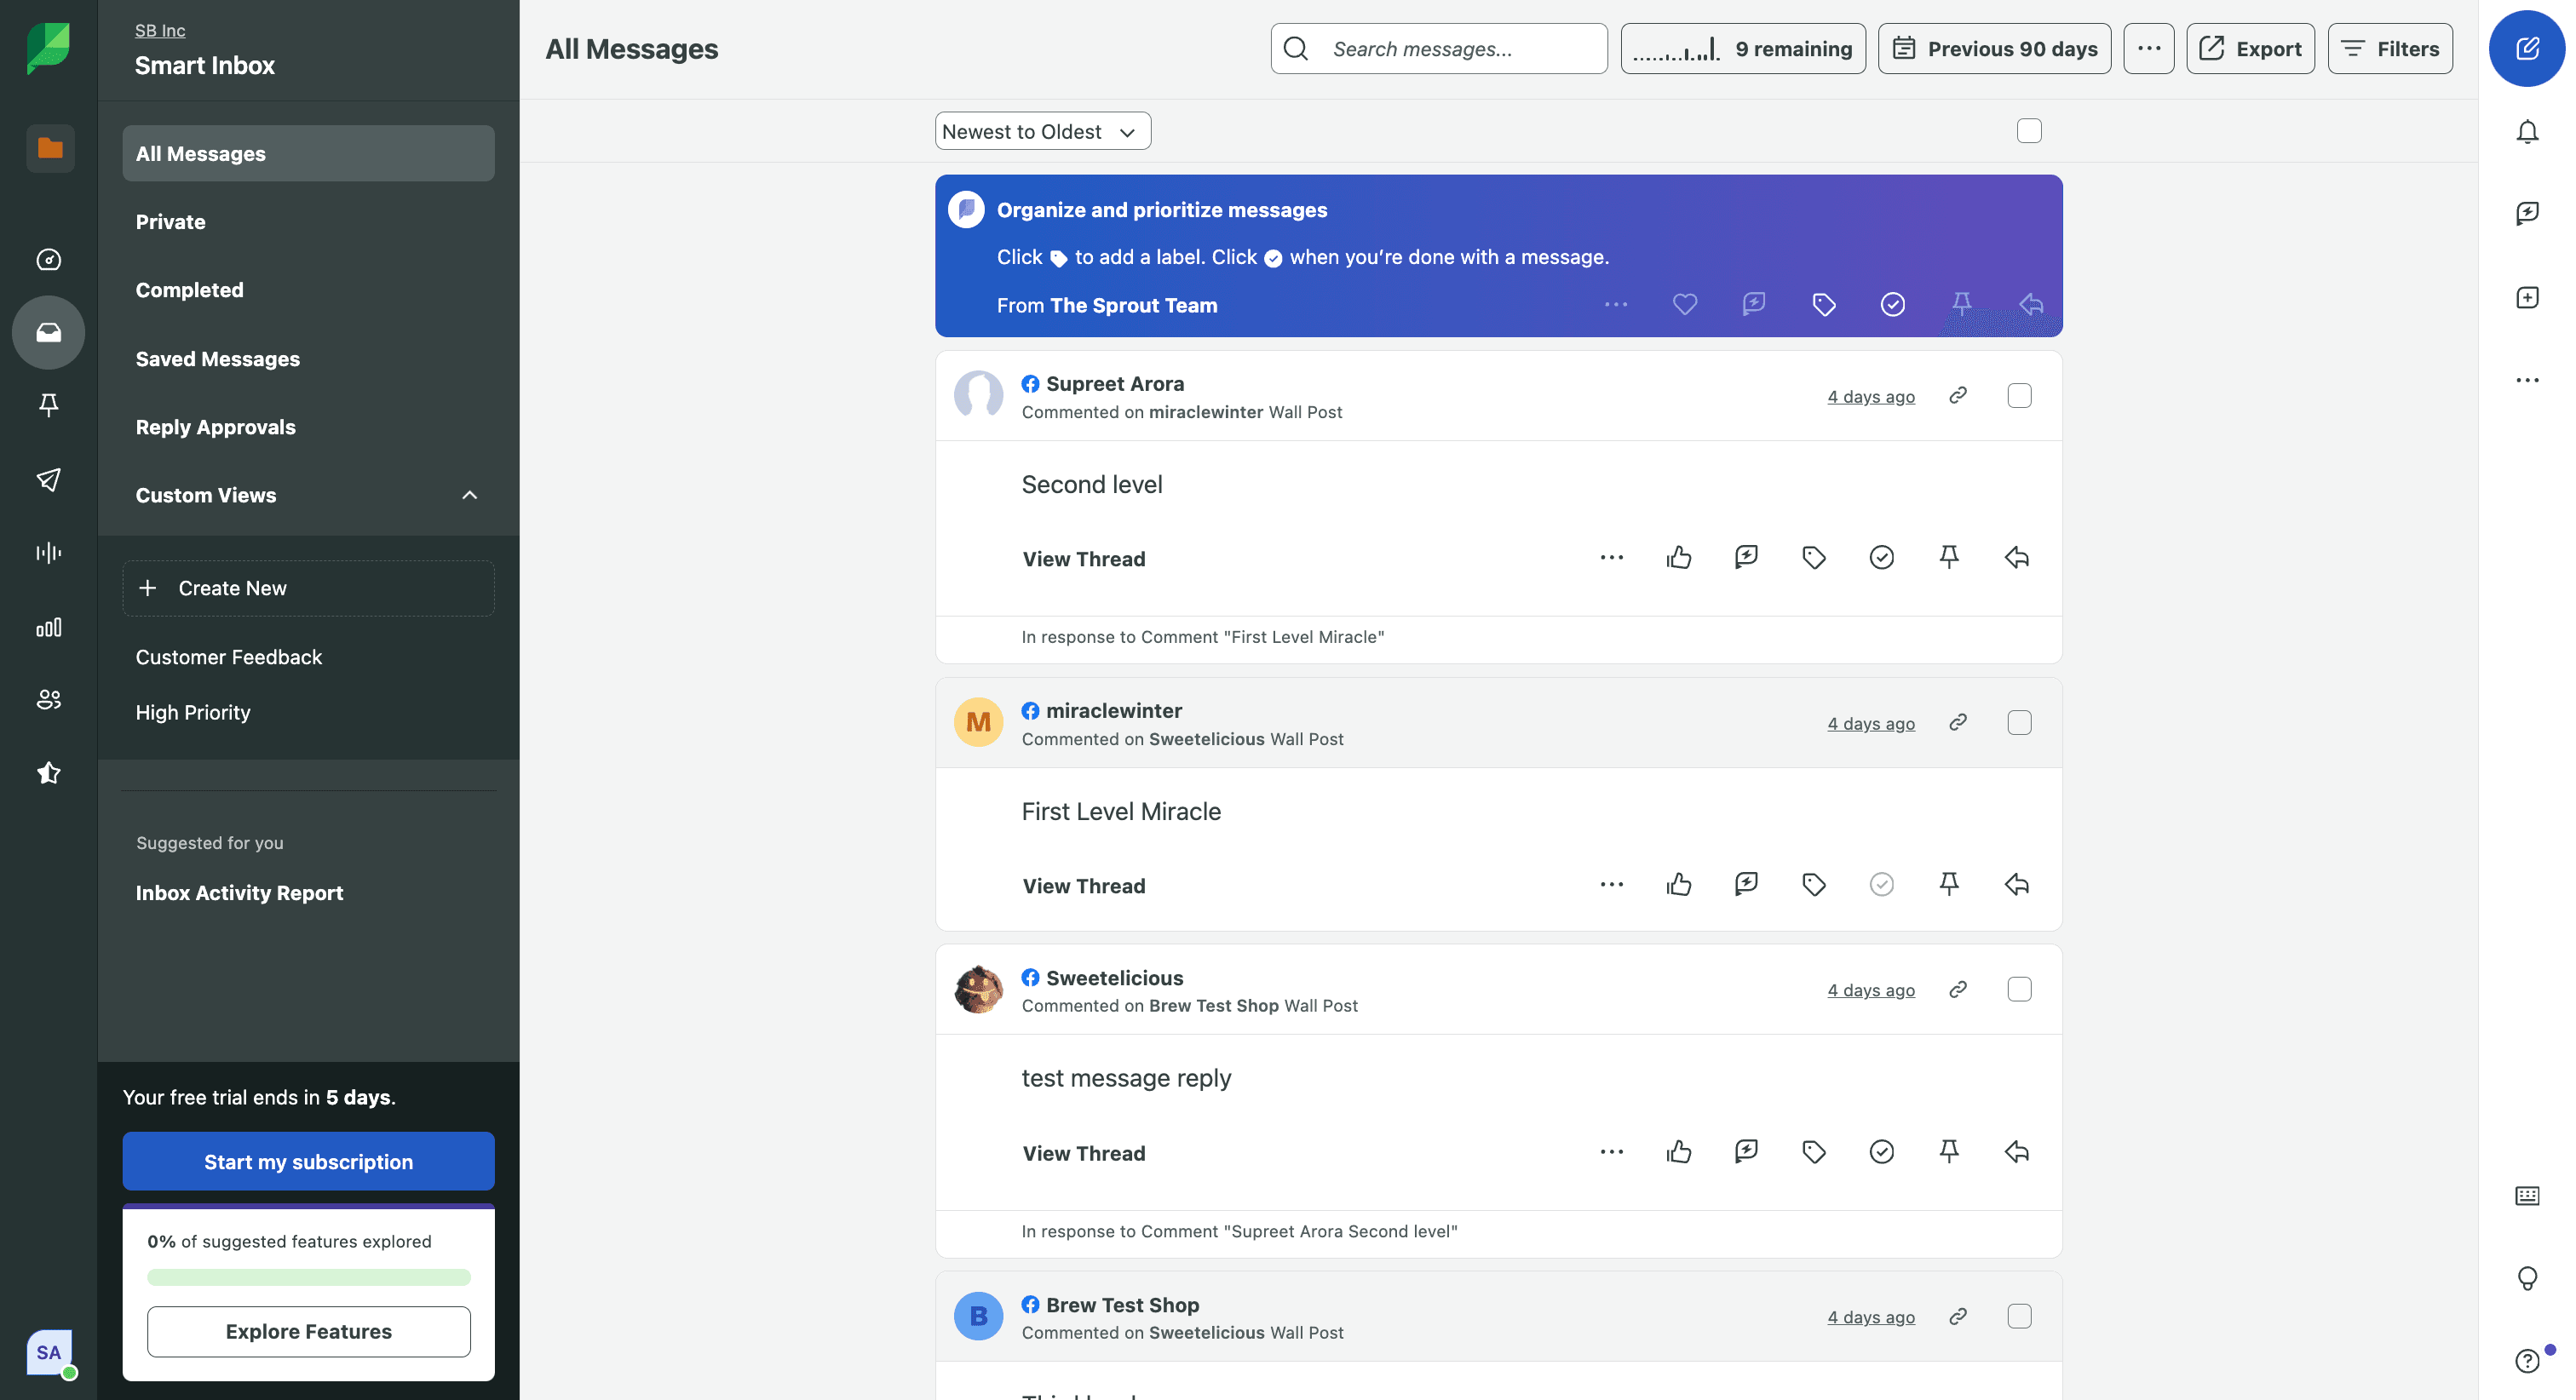Open the Reply Approvals view
Image resolution: width=2576 pixels, height=1400 pixels.
pyautogui.click(x=215, y=427)
